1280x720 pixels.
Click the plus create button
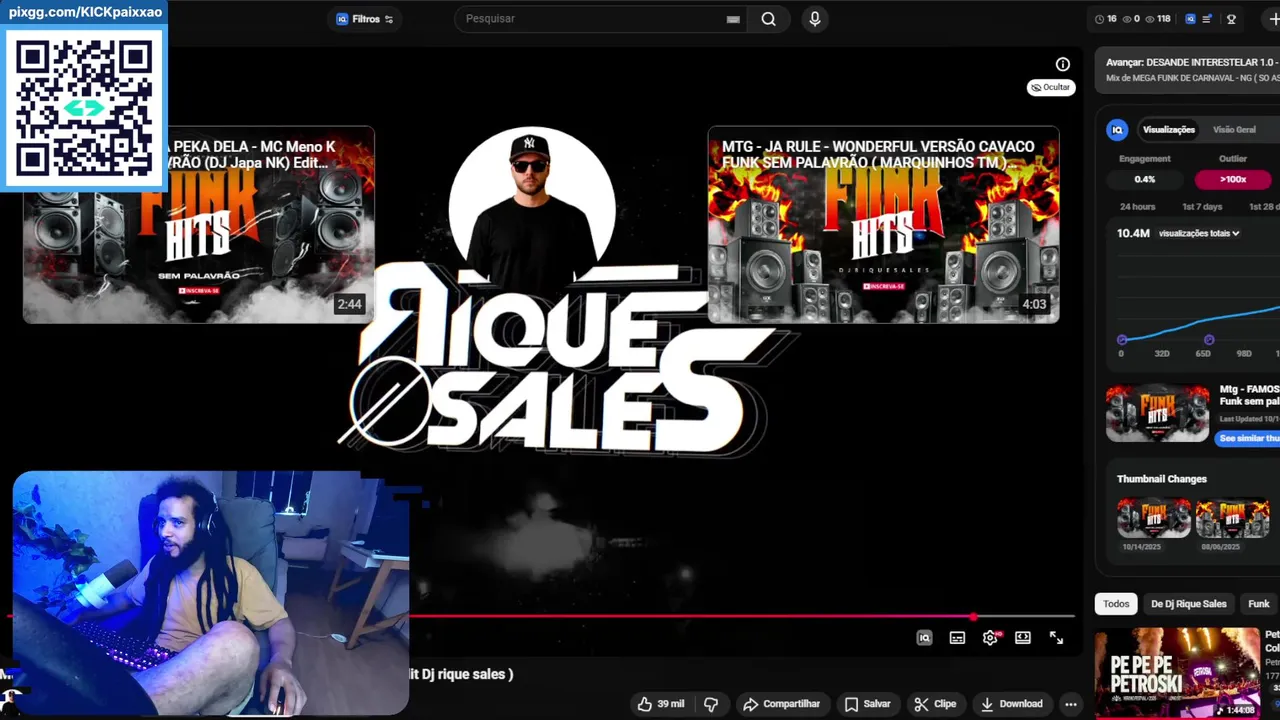1272,19
